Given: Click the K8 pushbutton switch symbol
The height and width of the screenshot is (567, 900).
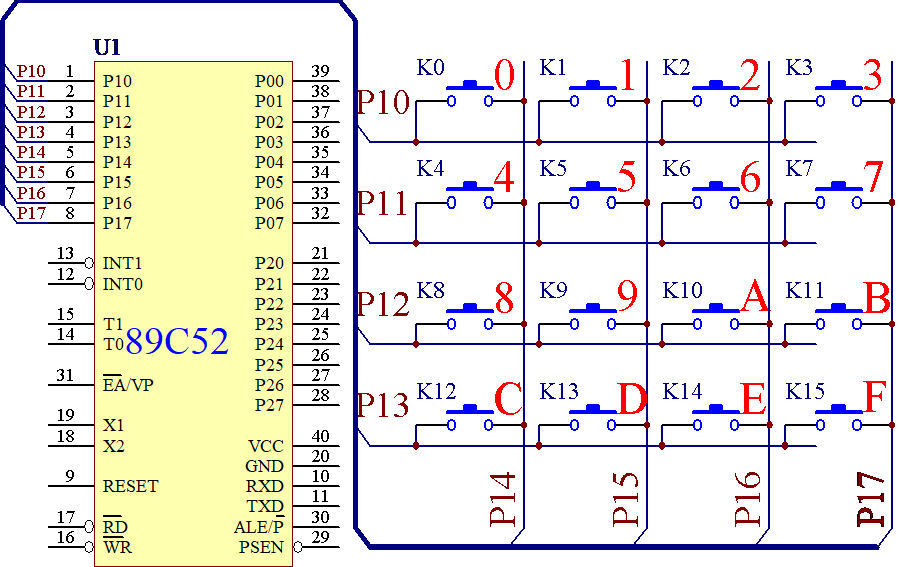Looking at the screenshot, I should pos(470,317).
